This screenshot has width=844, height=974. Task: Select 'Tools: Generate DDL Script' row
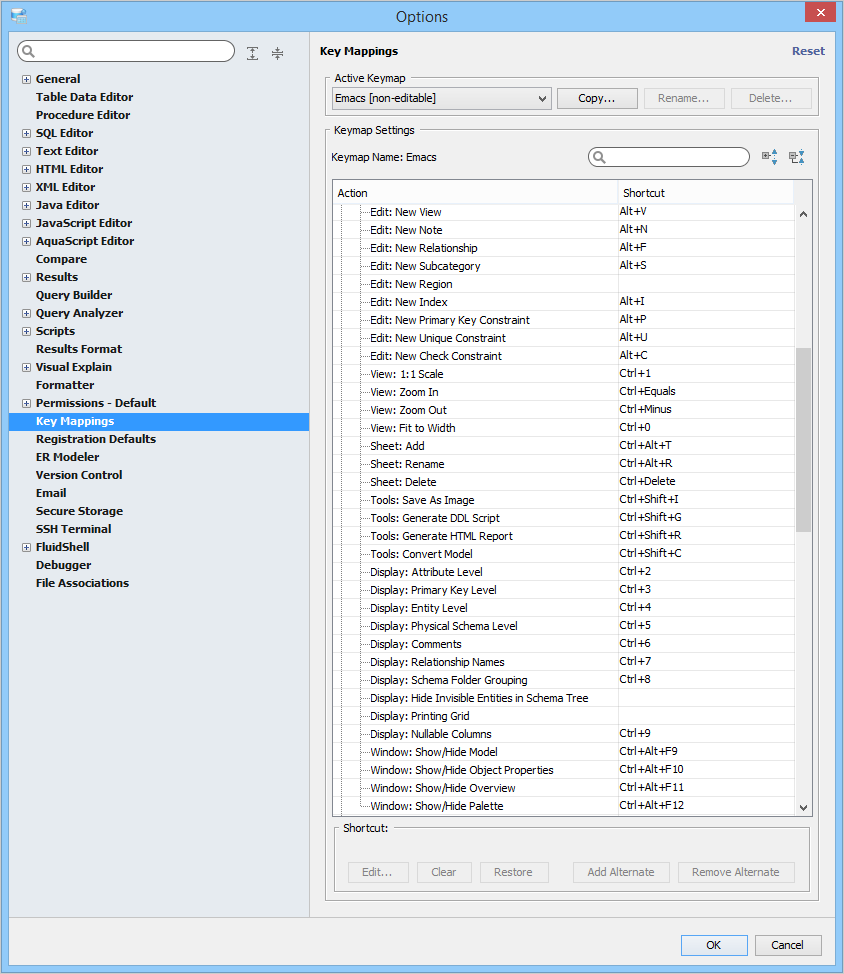click(x=564, y=519)
